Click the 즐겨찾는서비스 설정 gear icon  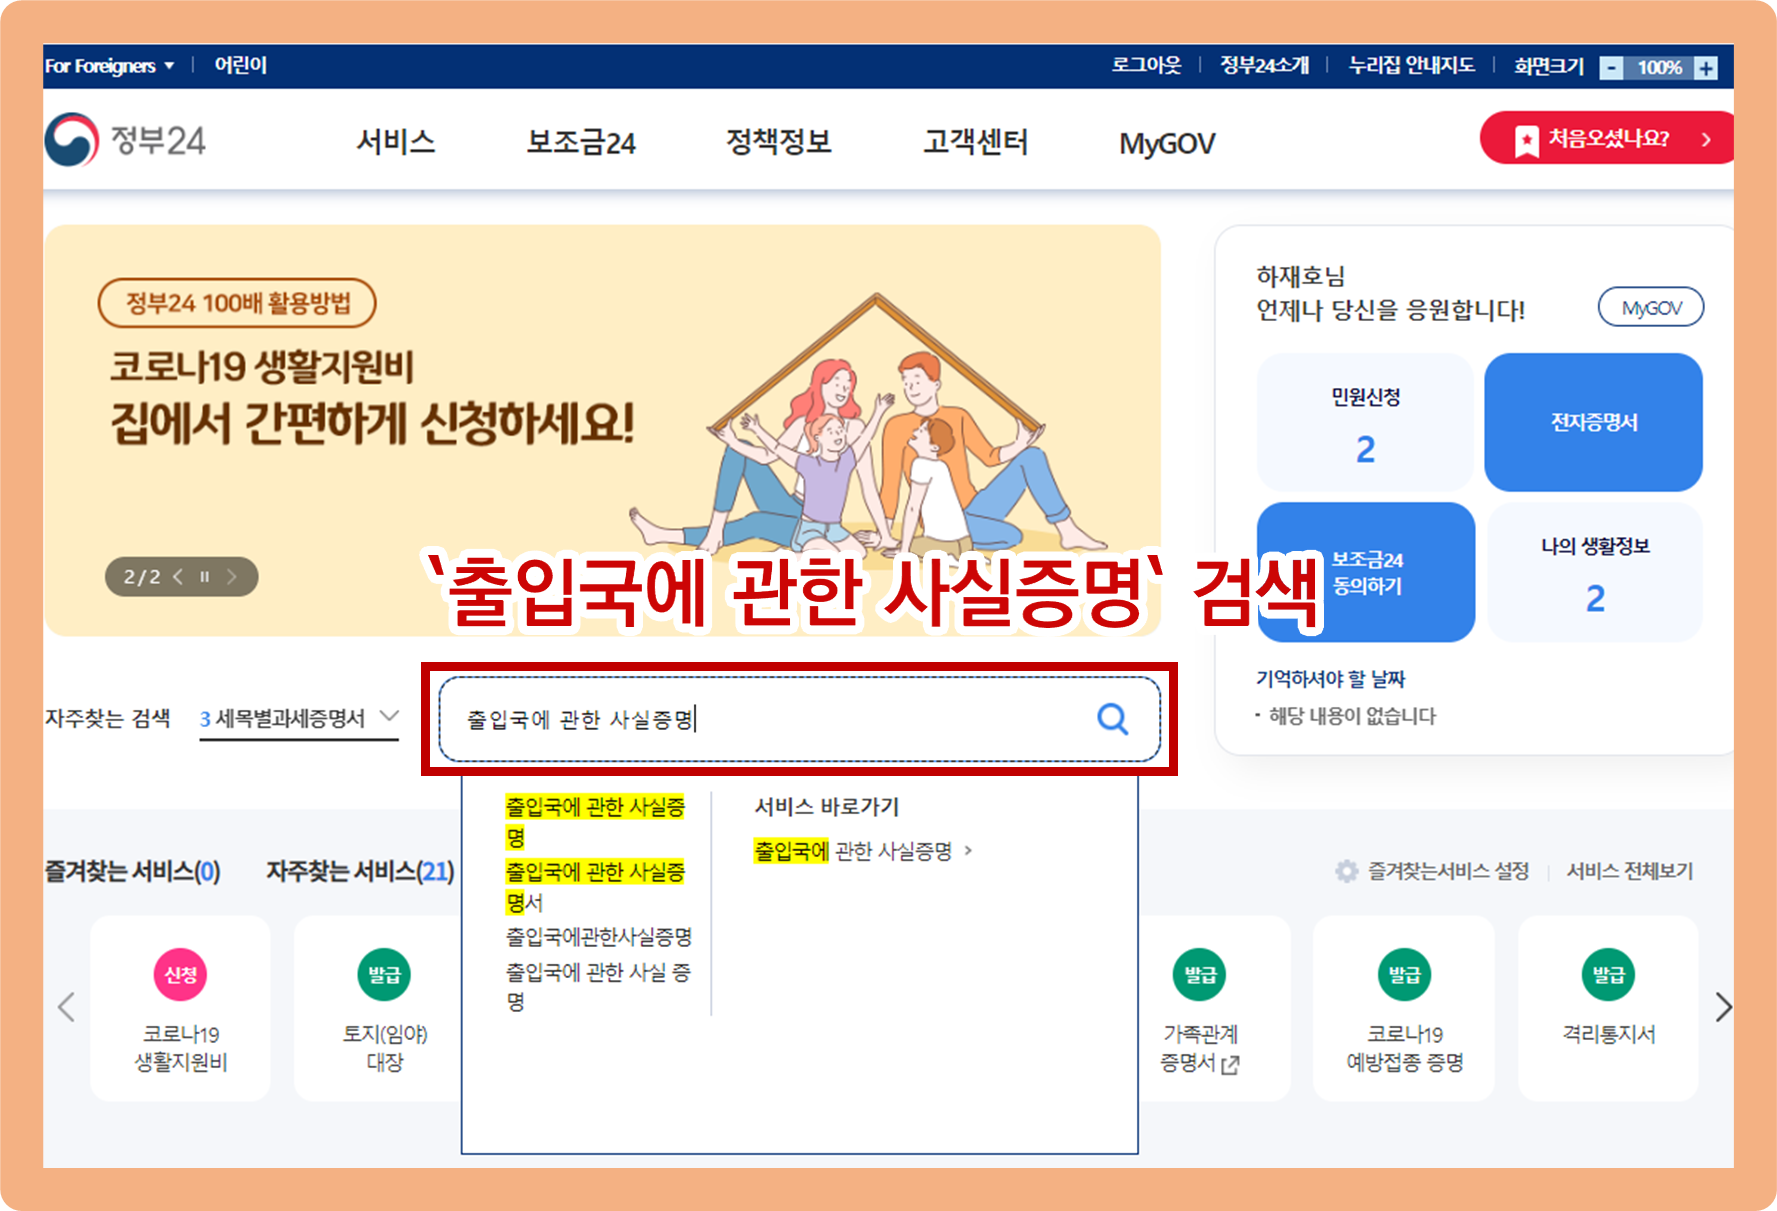[x=1346, y=871]
